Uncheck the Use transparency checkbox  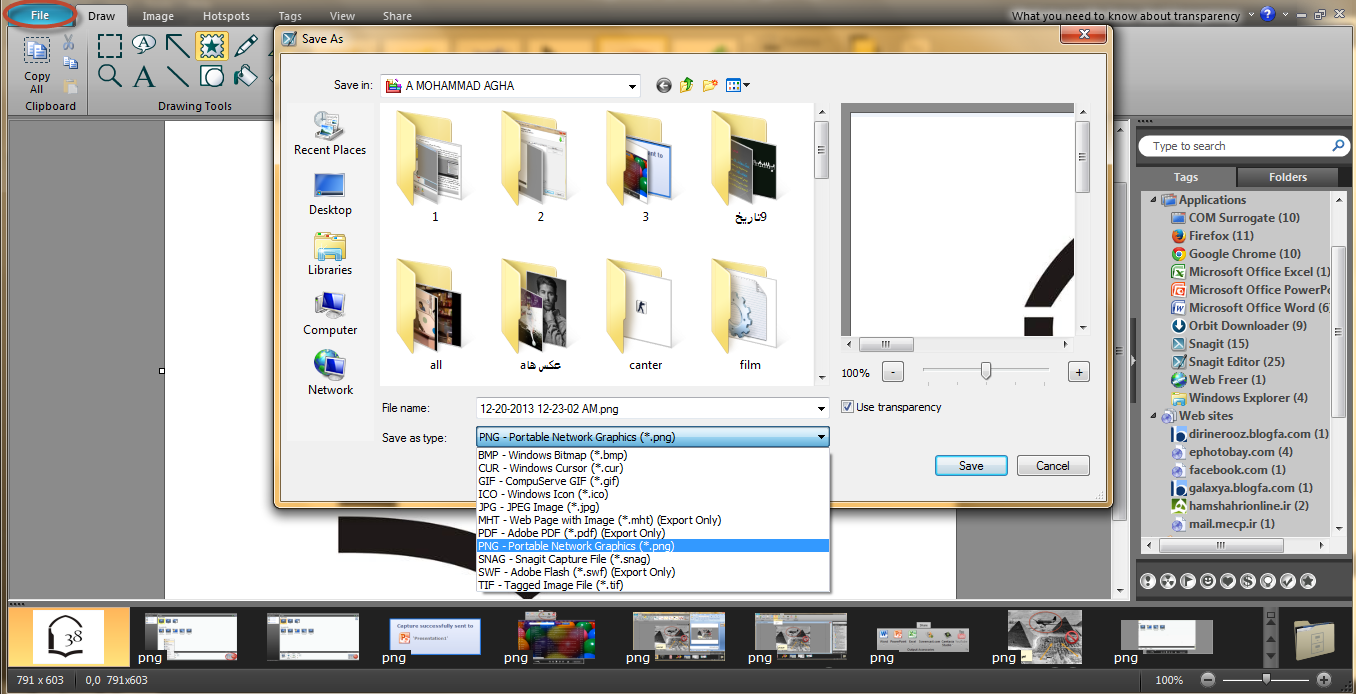847,407
